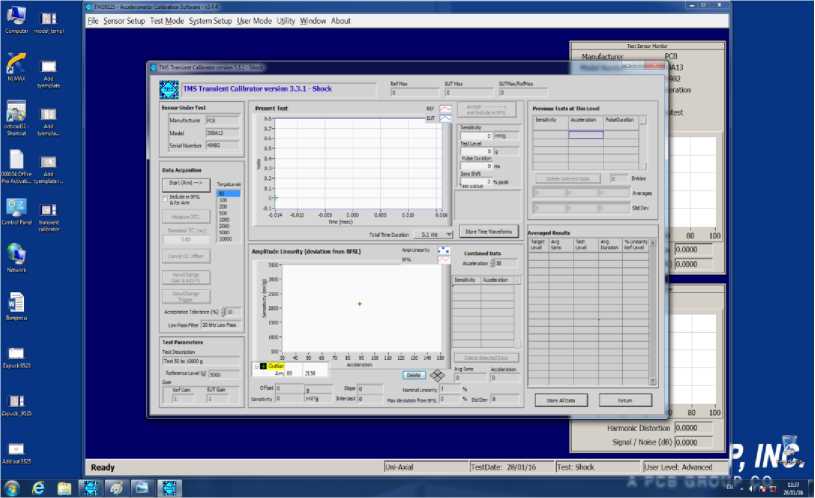Viewport: 815px width, 498px height.
Task: Select the 50 value in the target level list
Action: pyautogui.click(x=227, y=192)
